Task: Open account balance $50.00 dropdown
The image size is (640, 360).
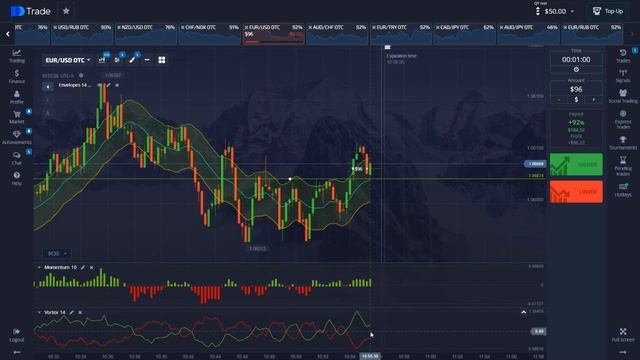Action: [x=559, y=11]
